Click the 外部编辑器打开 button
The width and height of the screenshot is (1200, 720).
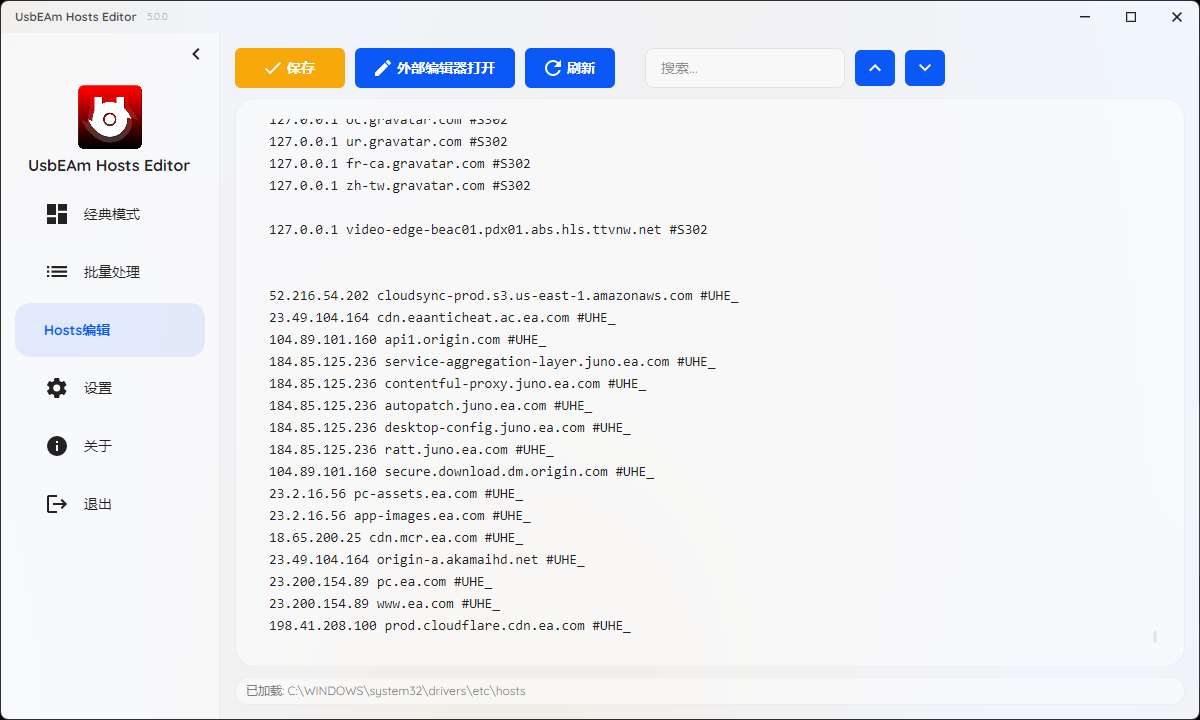pos(435,68)
